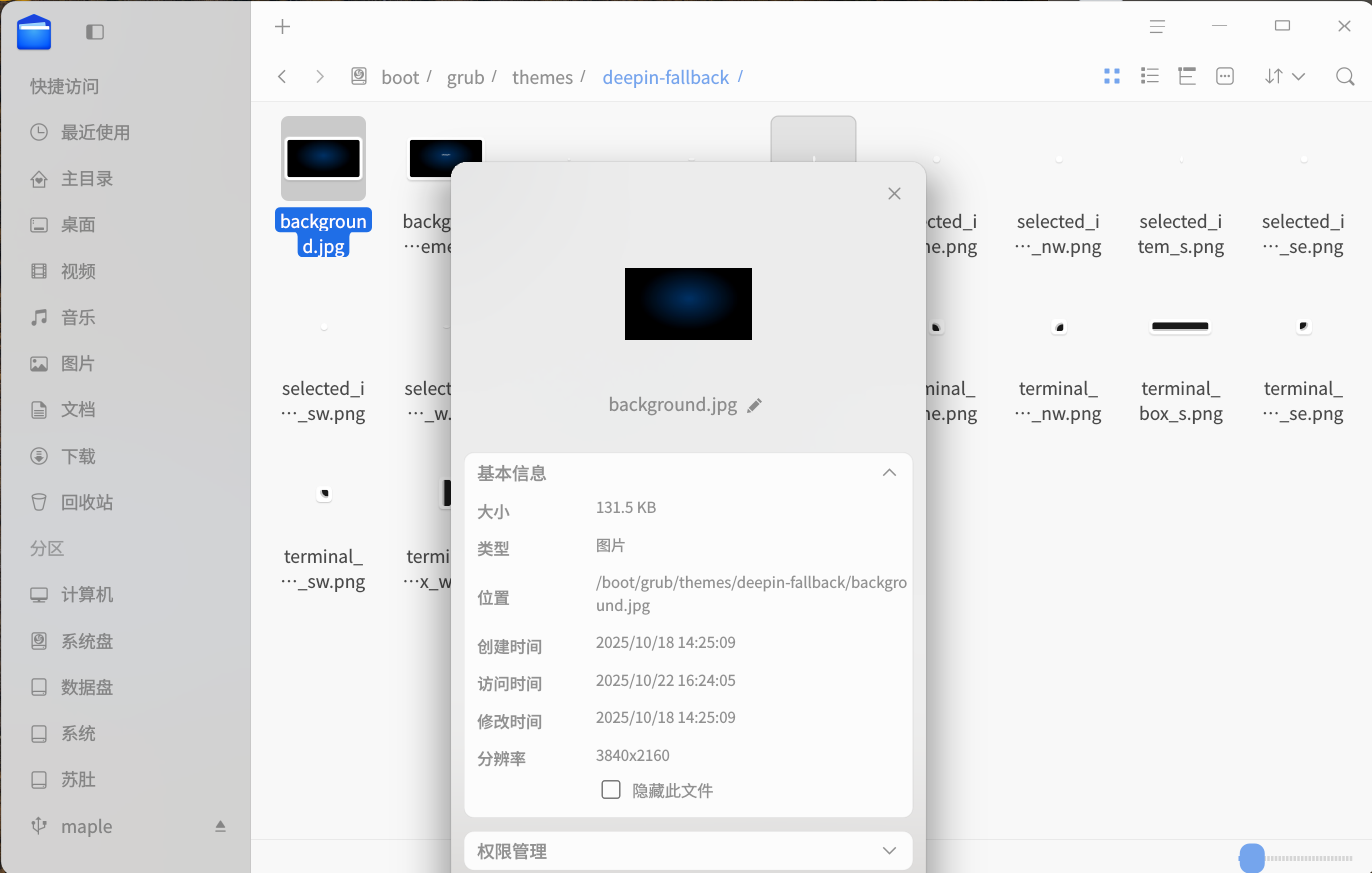Screen dimensions: 1372x873
Task: Select terminal_box_s.png file thumbnail
Action: pyautogui.click(x=1180, y=326)
